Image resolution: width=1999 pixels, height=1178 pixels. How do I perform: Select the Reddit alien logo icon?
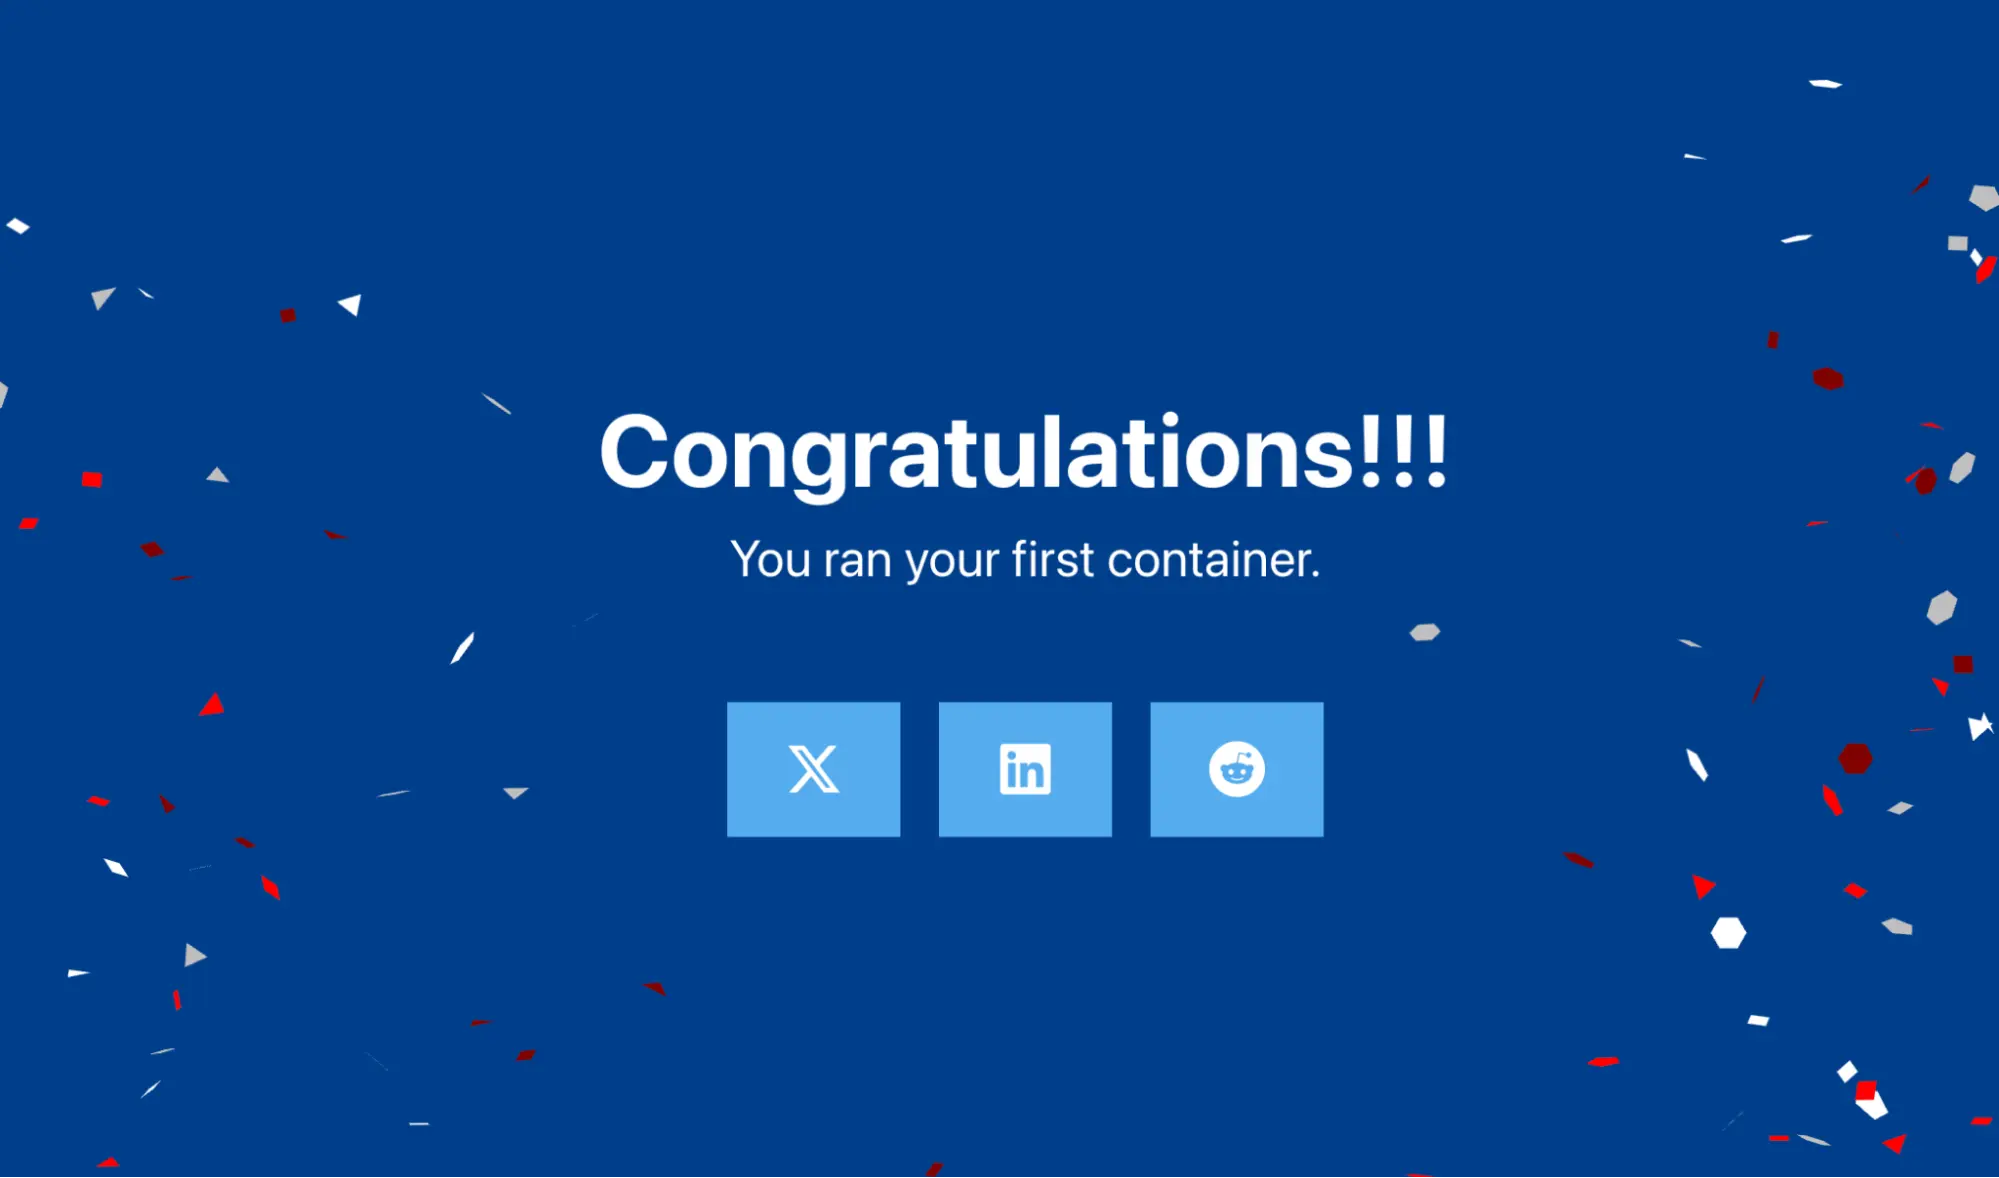pos(1234,769)
